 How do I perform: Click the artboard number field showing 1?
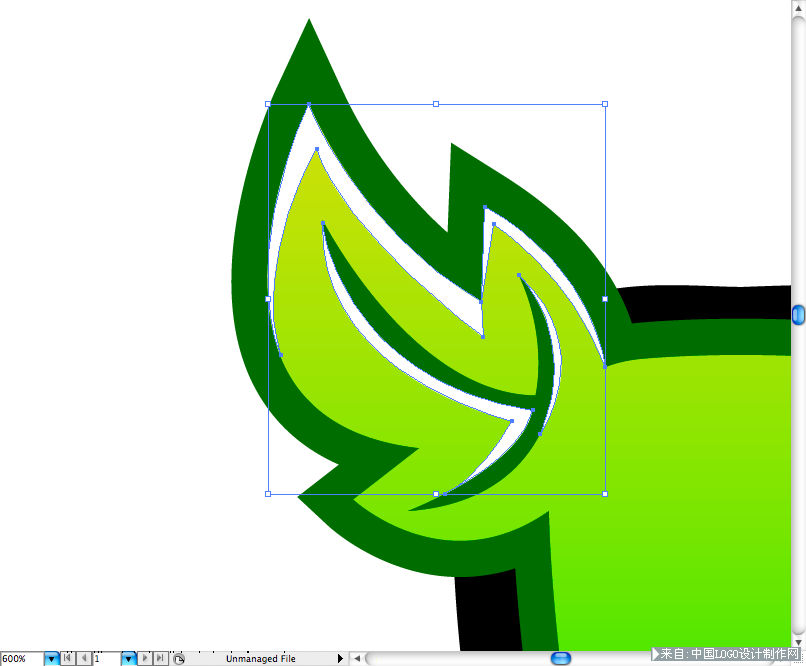pyautogui.click(x=107, y=658)
